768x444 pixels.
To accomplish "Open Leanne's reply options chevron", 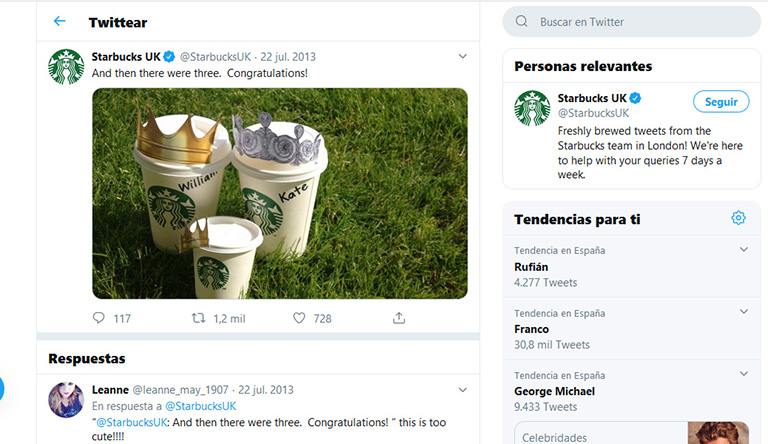I will (462, 389).
